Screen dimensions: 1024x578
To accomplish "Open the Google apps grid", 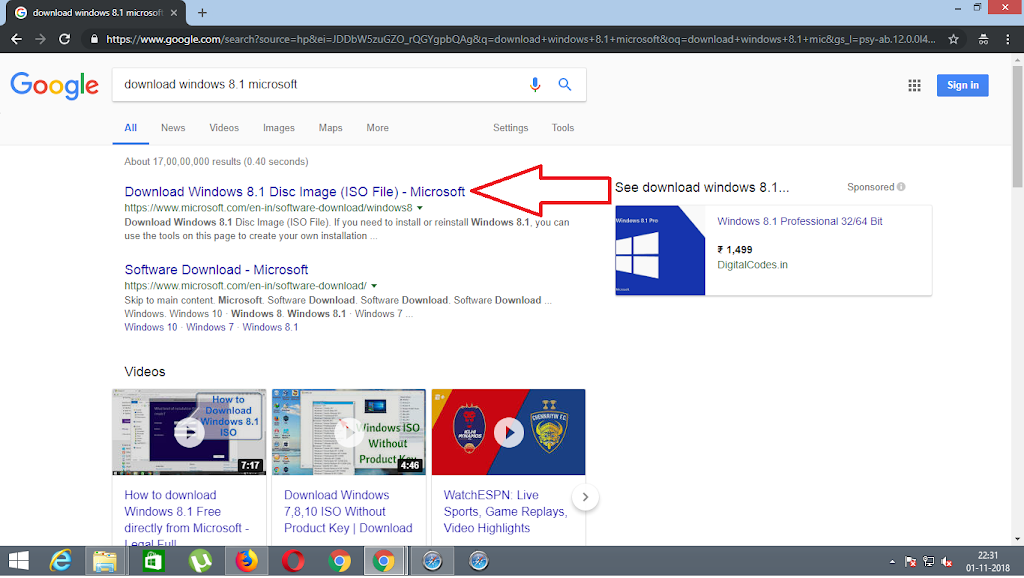I will pos(914,86).
